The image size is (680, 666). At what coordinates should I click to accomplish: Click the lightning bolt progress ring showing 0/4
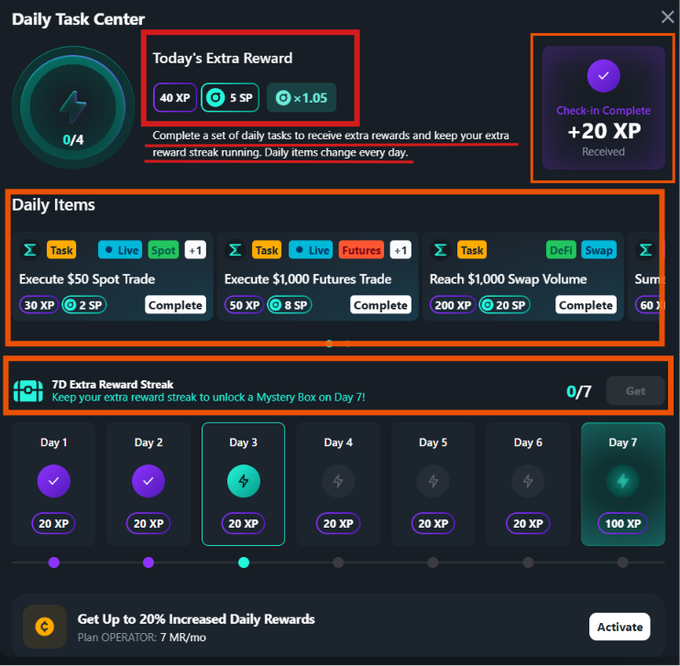73,108
